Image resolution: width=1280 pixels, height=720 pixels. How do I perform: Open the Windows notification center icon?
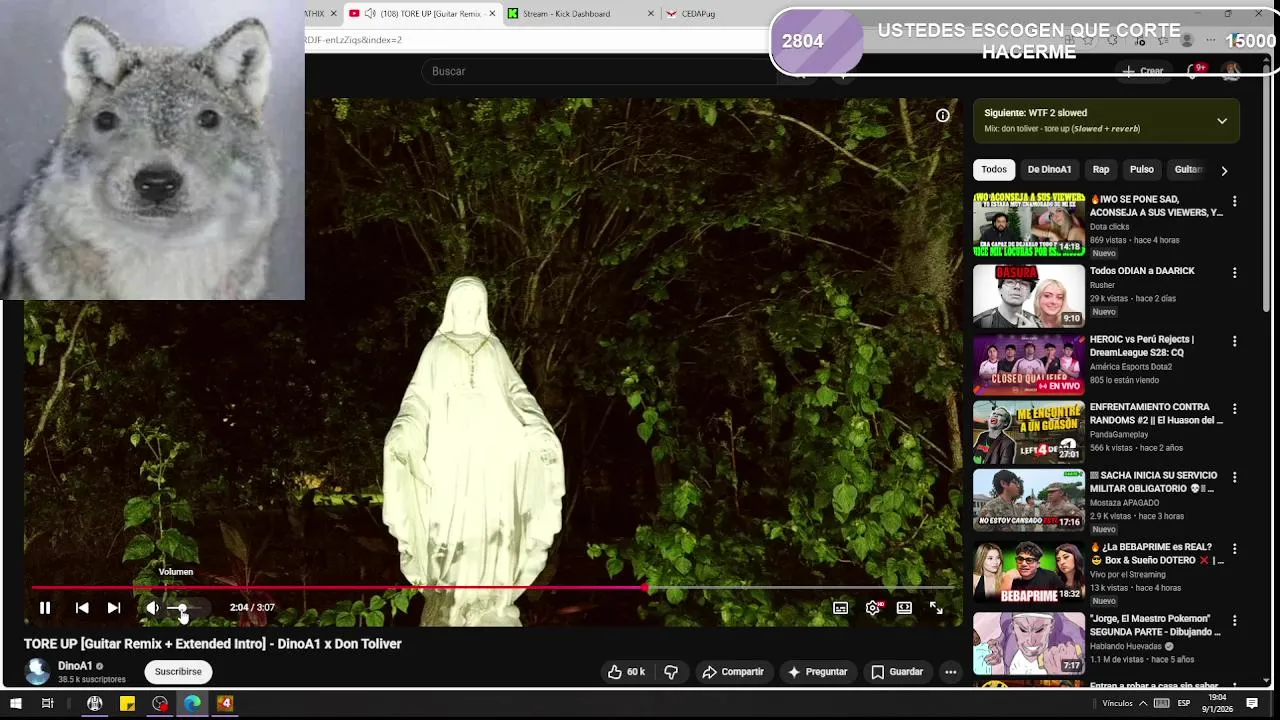pyautogui.click(x=1252, y=704)
